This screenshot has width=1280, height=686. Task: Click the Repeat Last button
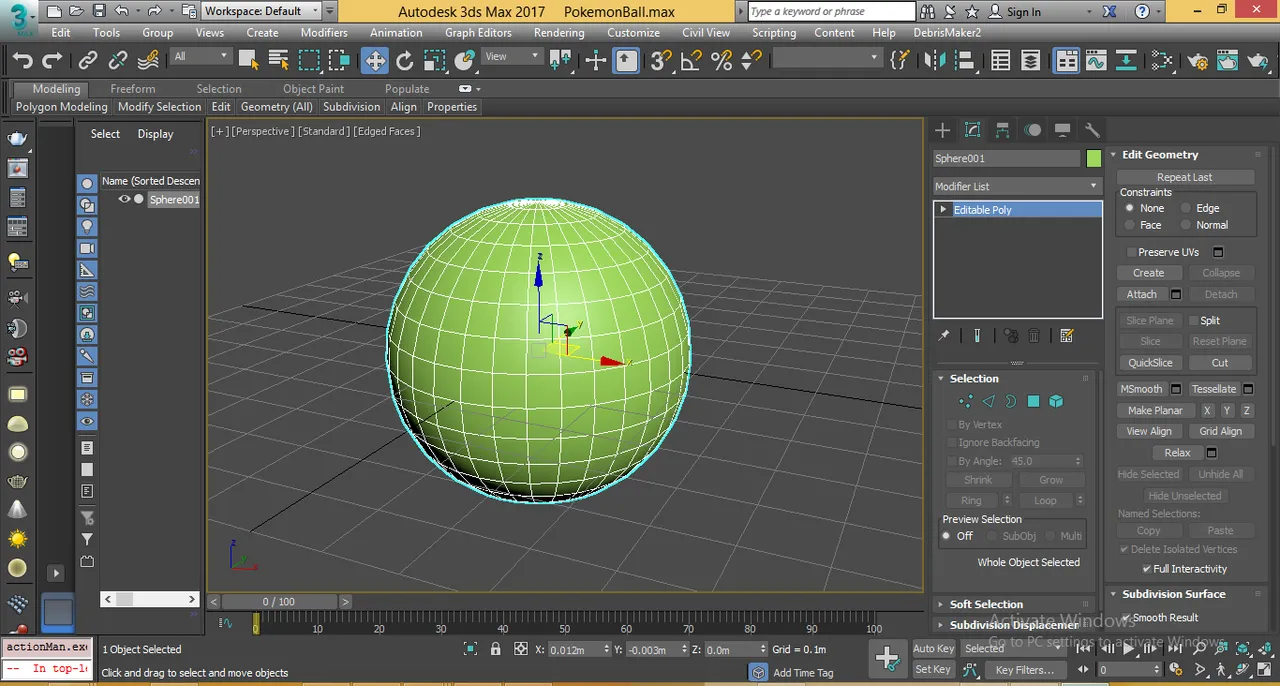pos(1185,177)
